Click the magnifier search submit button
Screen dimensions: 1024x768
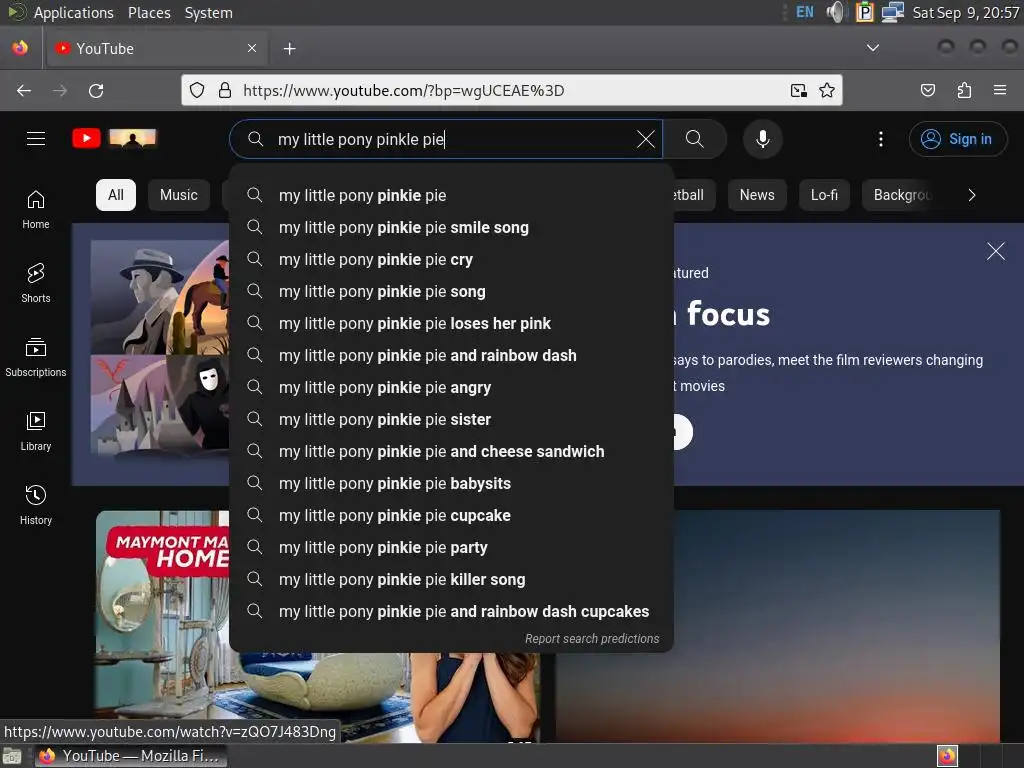coord(694,139)
